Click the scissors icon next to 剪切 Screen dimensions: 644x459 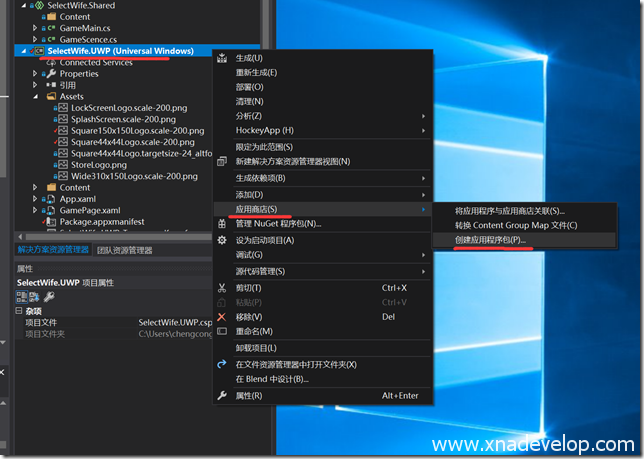[222, 288]
